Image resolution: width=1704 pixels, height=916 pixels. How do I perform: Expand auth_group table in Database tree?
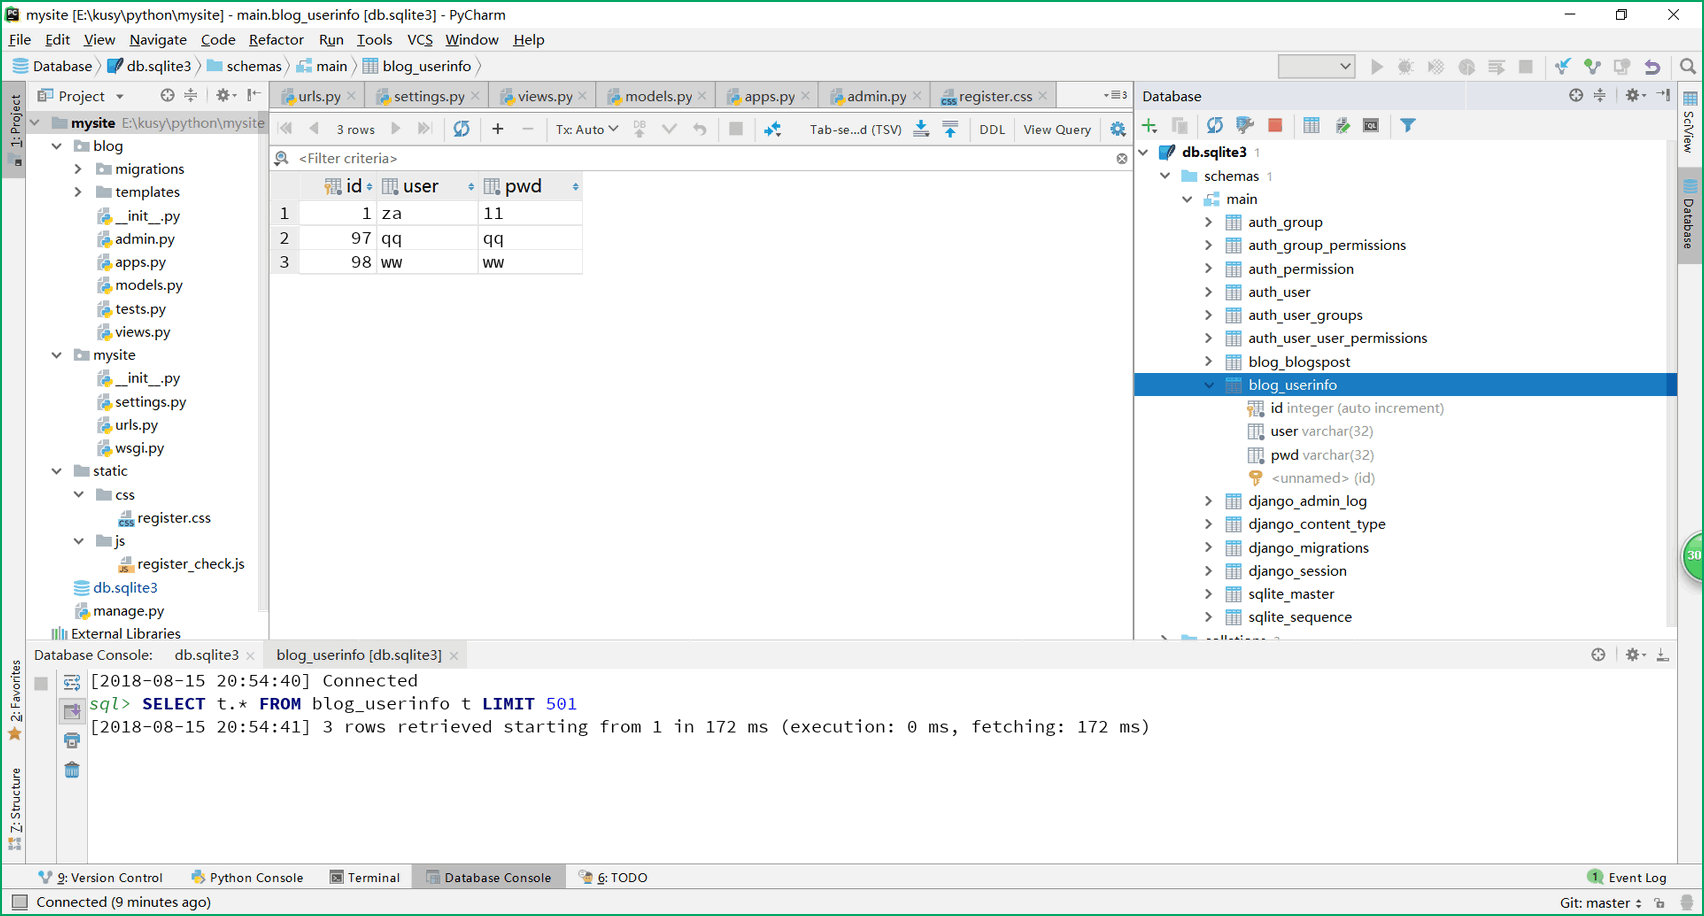point(1208,222)
